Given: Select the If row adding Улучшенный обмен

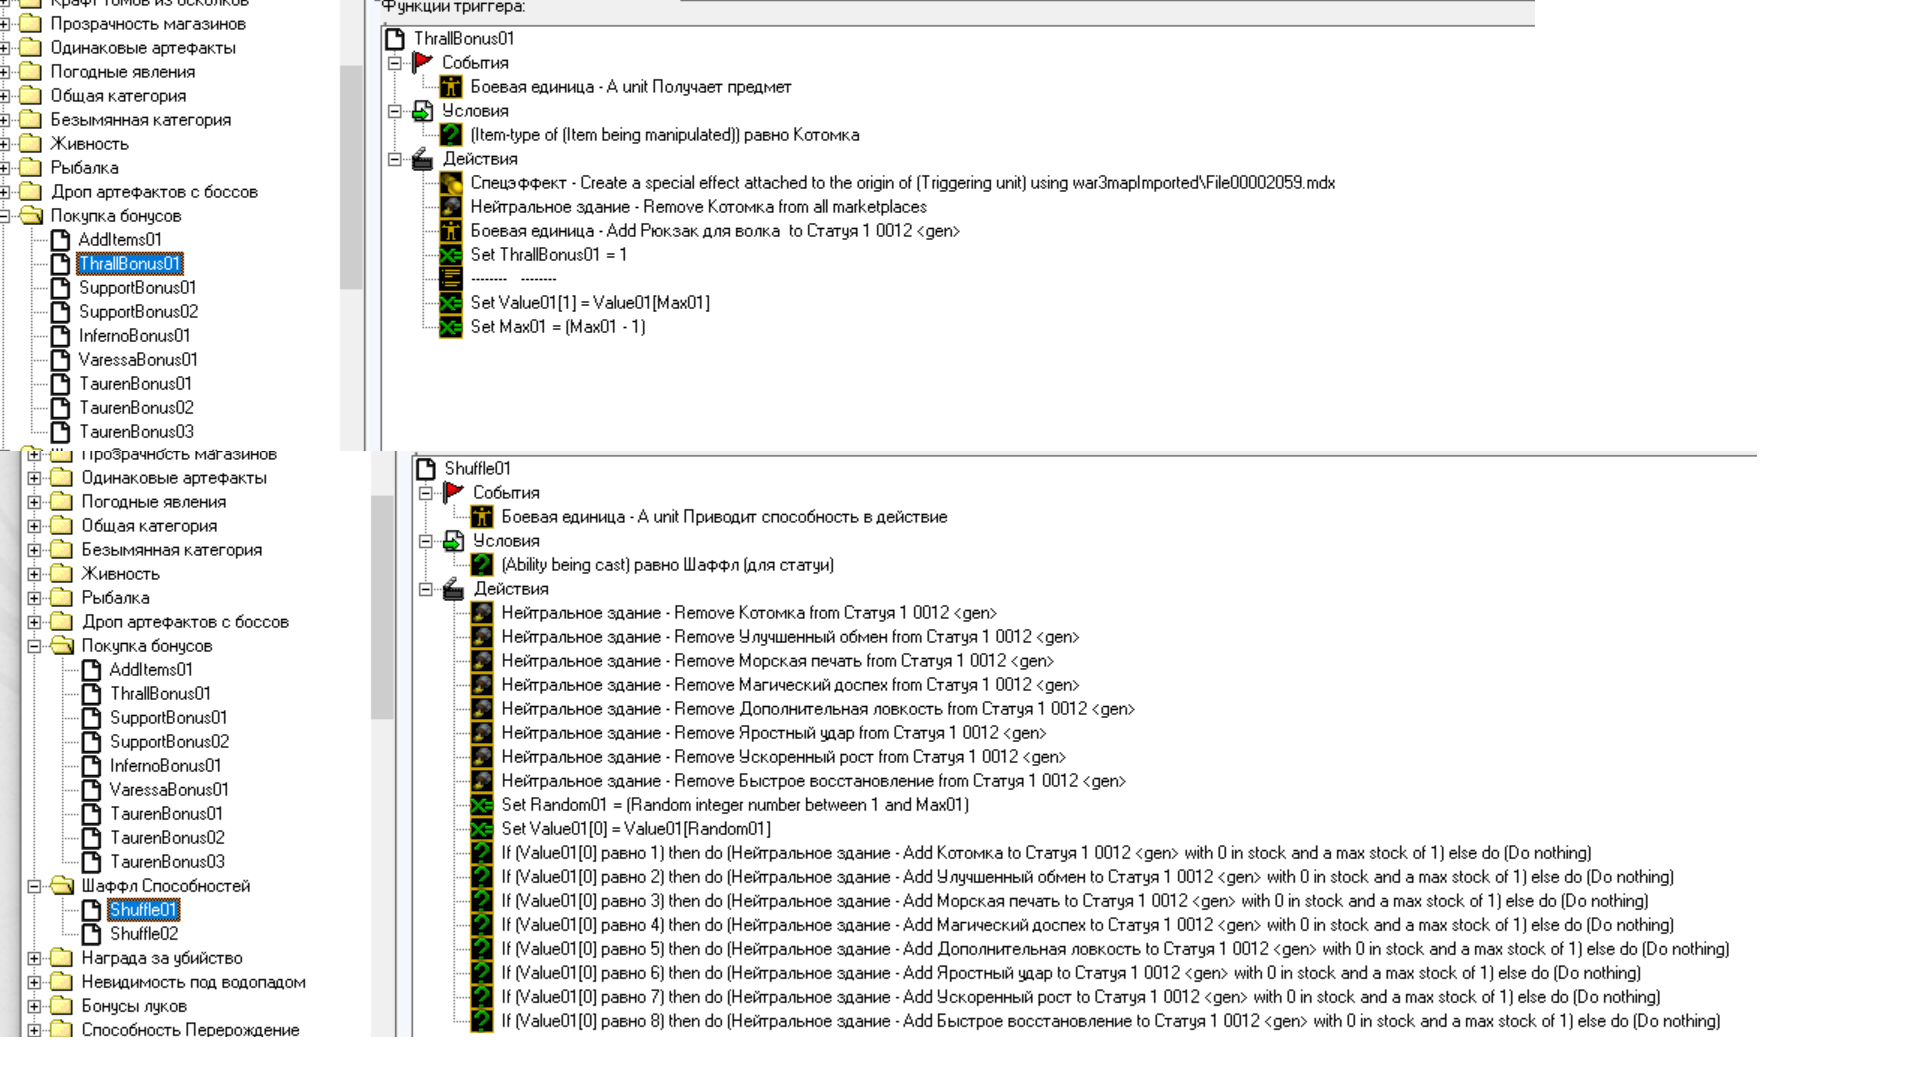Looking at the screenshot, I should tap(1088, 877).
